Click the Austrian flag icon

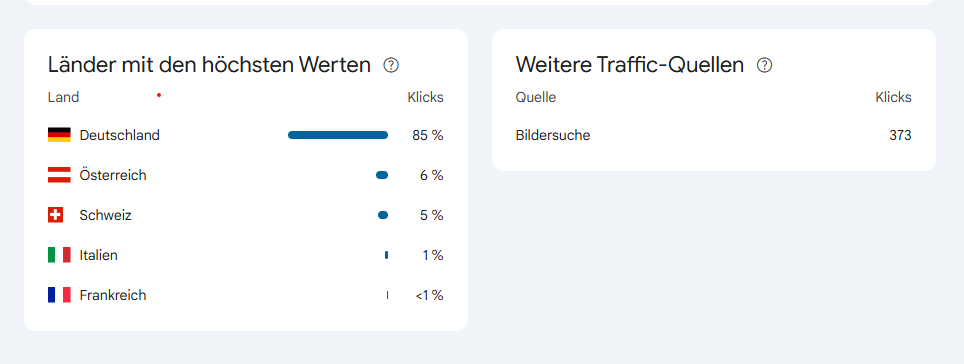(x=59, y=175)
